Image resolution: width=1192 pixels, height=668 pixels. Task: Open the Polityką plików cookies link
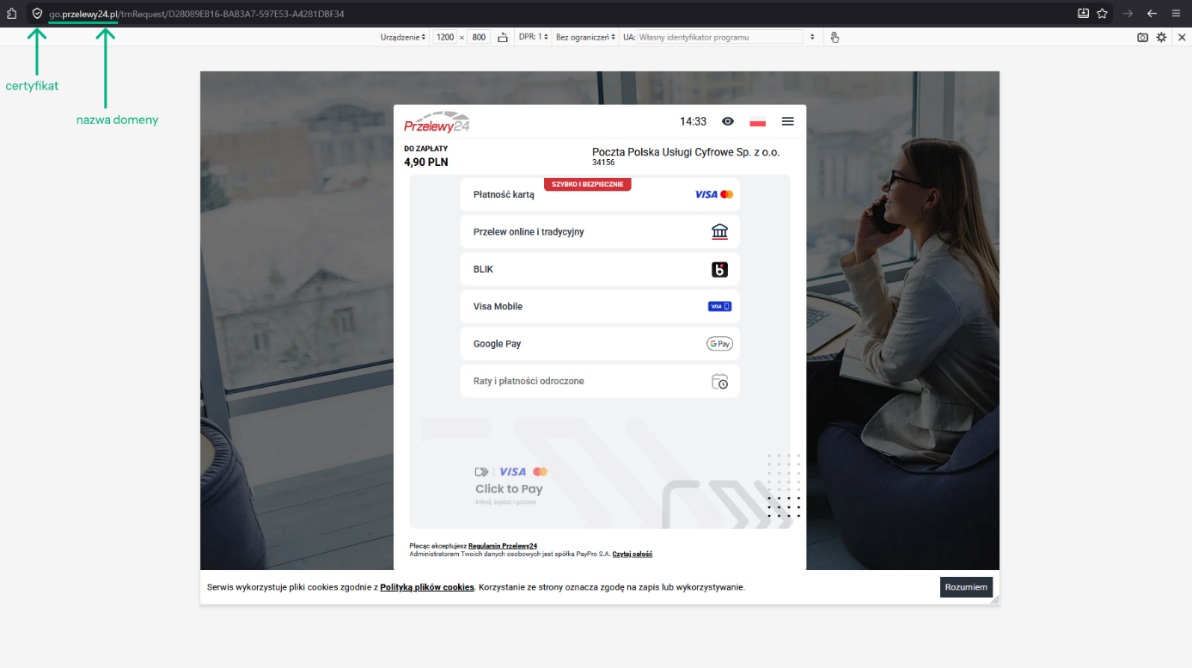[426, 587]
